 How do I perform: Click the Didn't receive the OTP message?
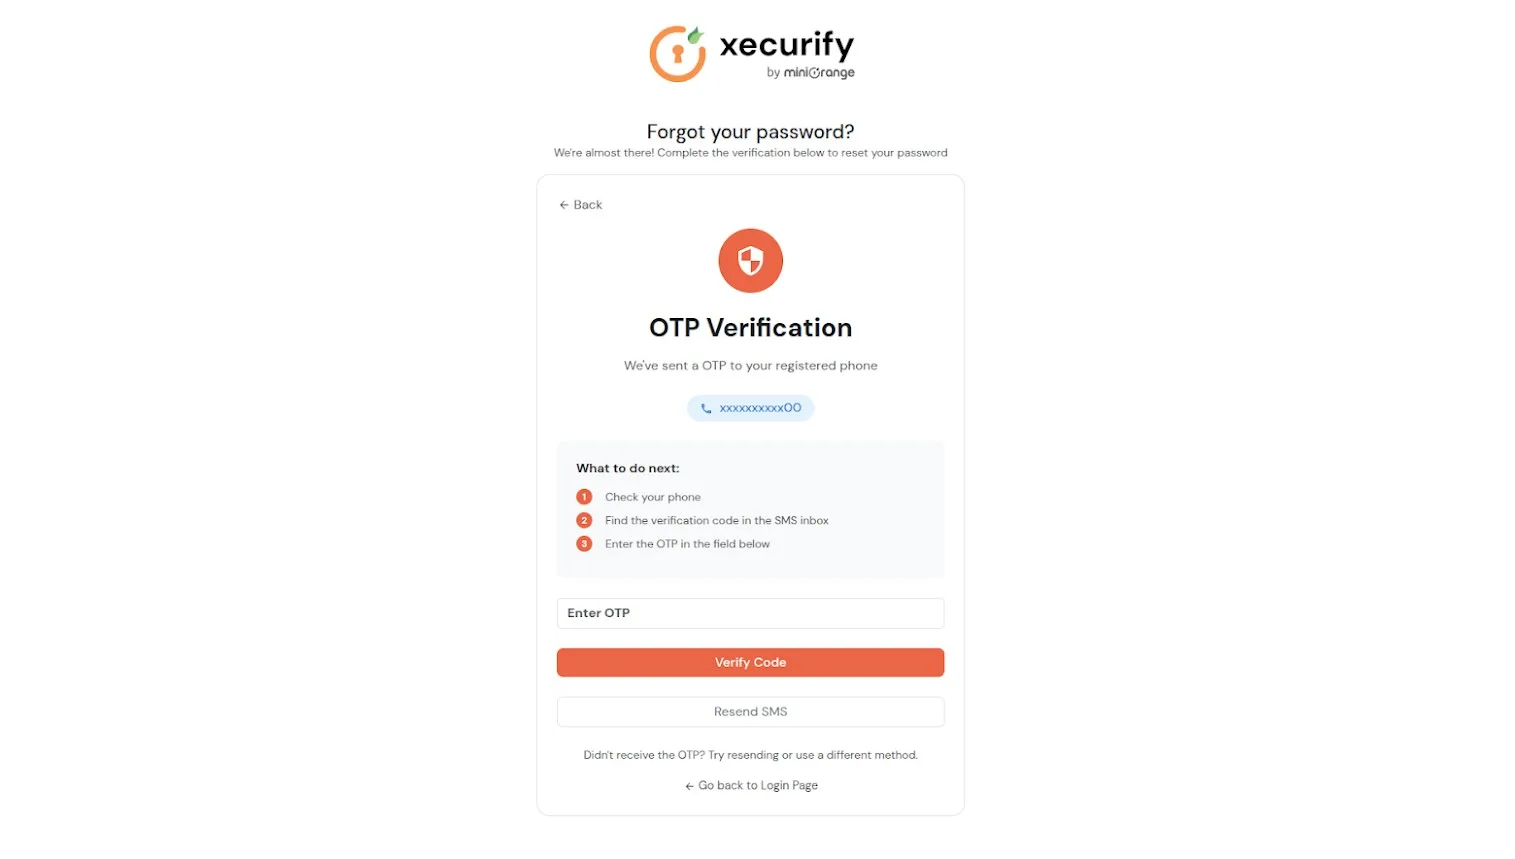[x=750, y=755]
